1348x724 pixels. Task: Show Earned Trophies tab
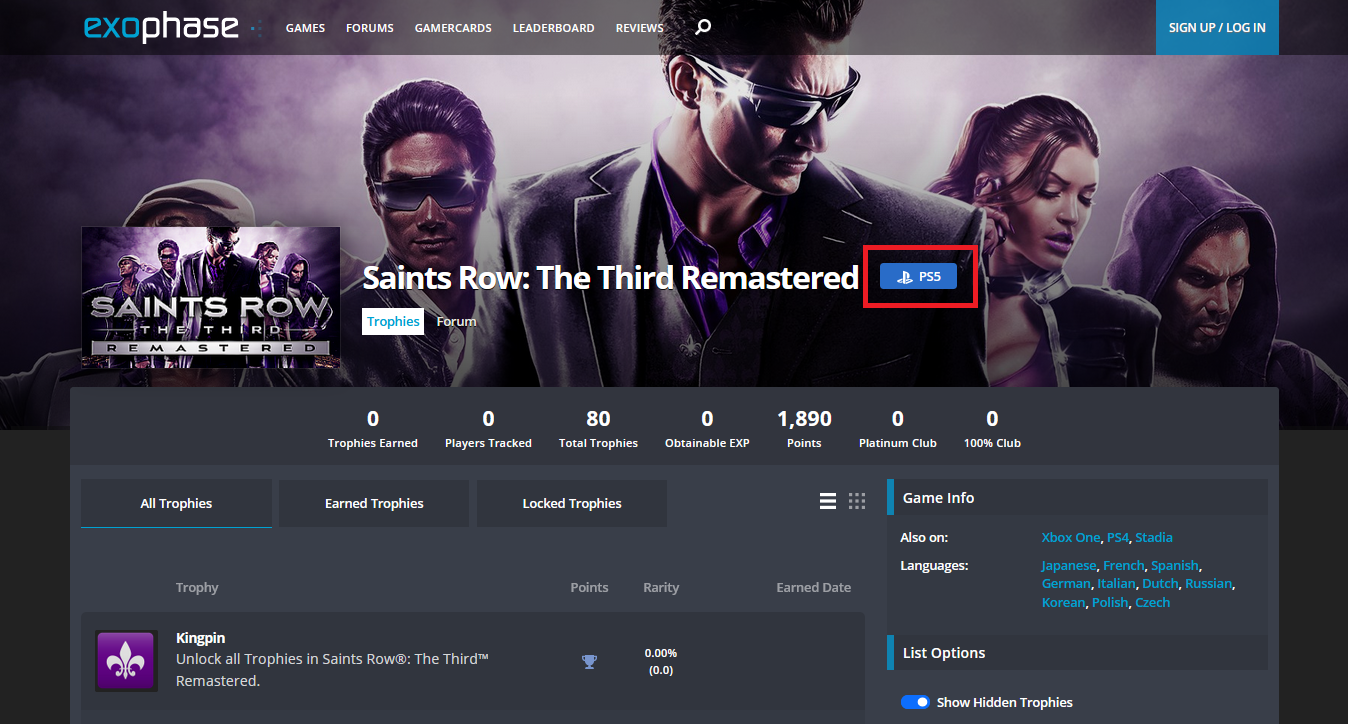click(x=374, y=503)
